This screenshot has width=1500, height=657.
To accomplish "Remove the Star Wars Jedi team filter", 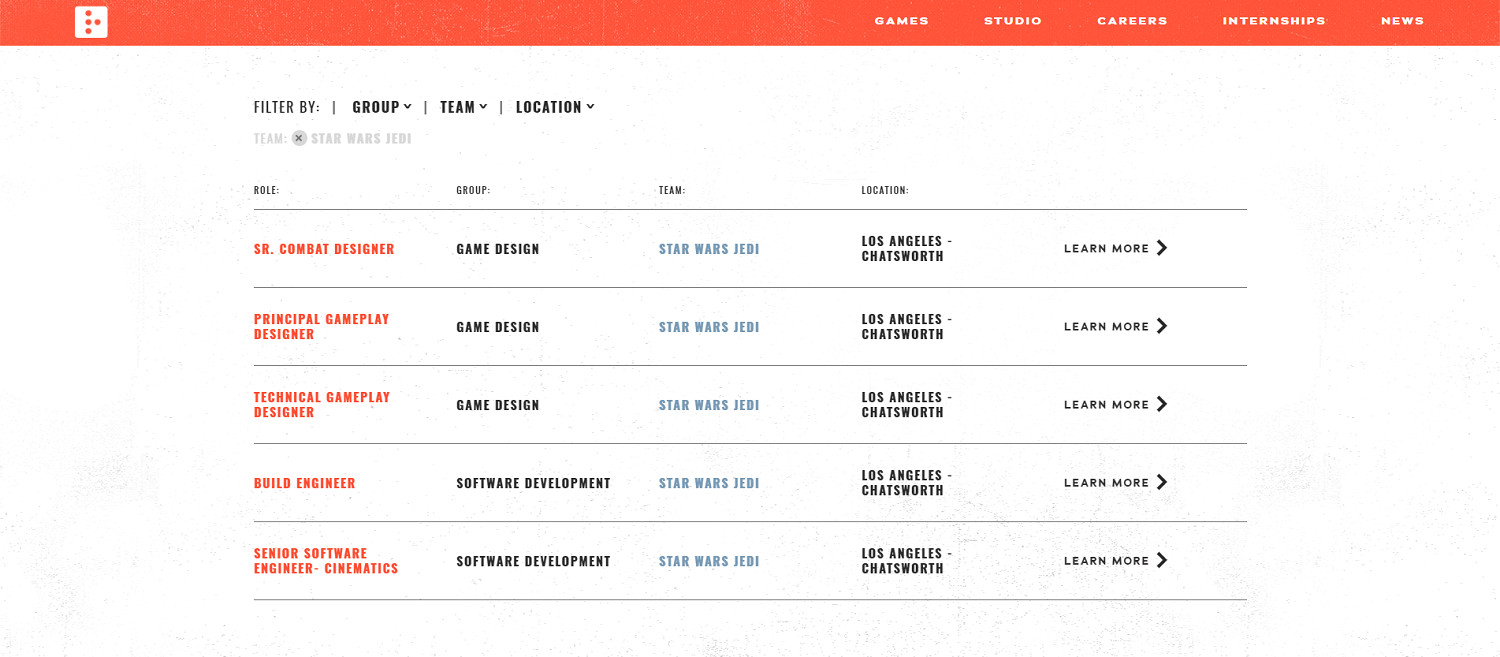I will pos(299,138).
